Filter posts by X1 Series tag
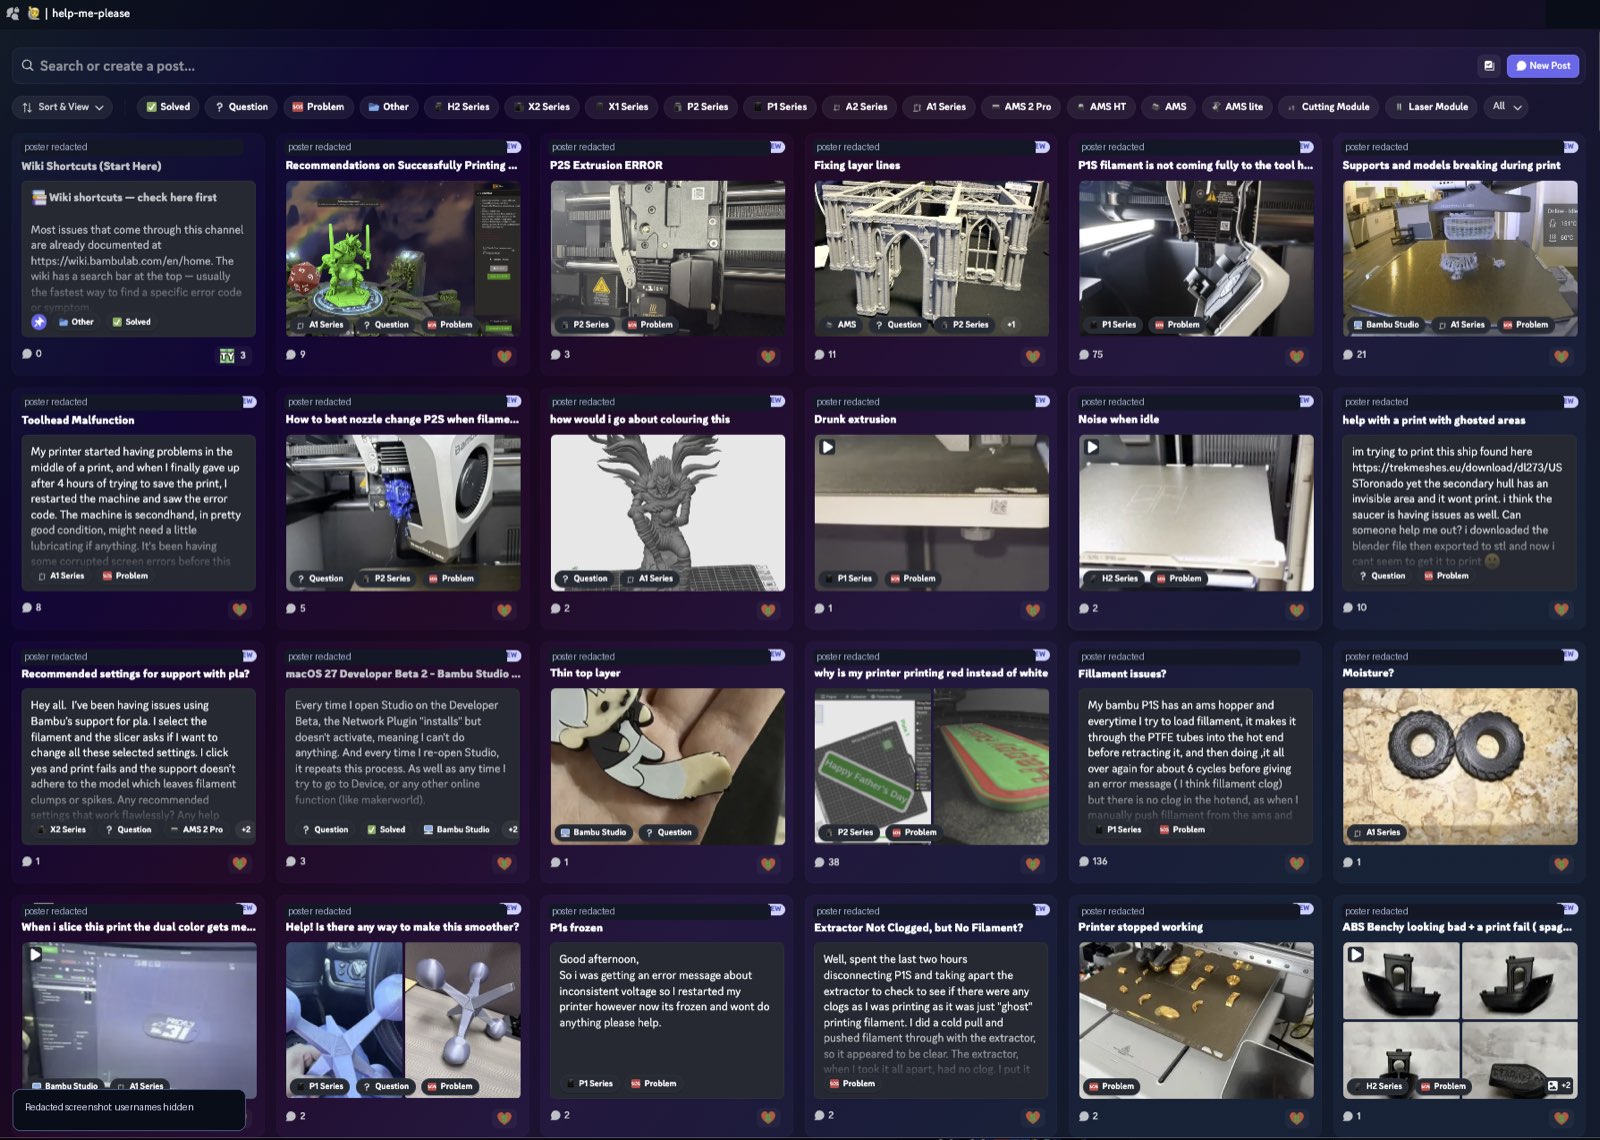1600x1140 pixels. 621,107
